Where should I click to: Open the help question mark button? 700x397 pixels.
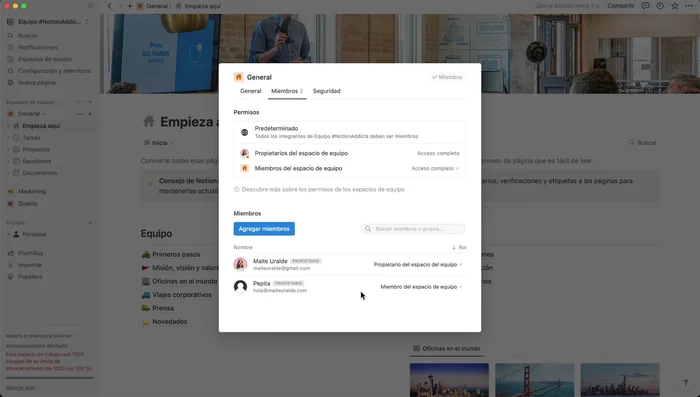685,383
